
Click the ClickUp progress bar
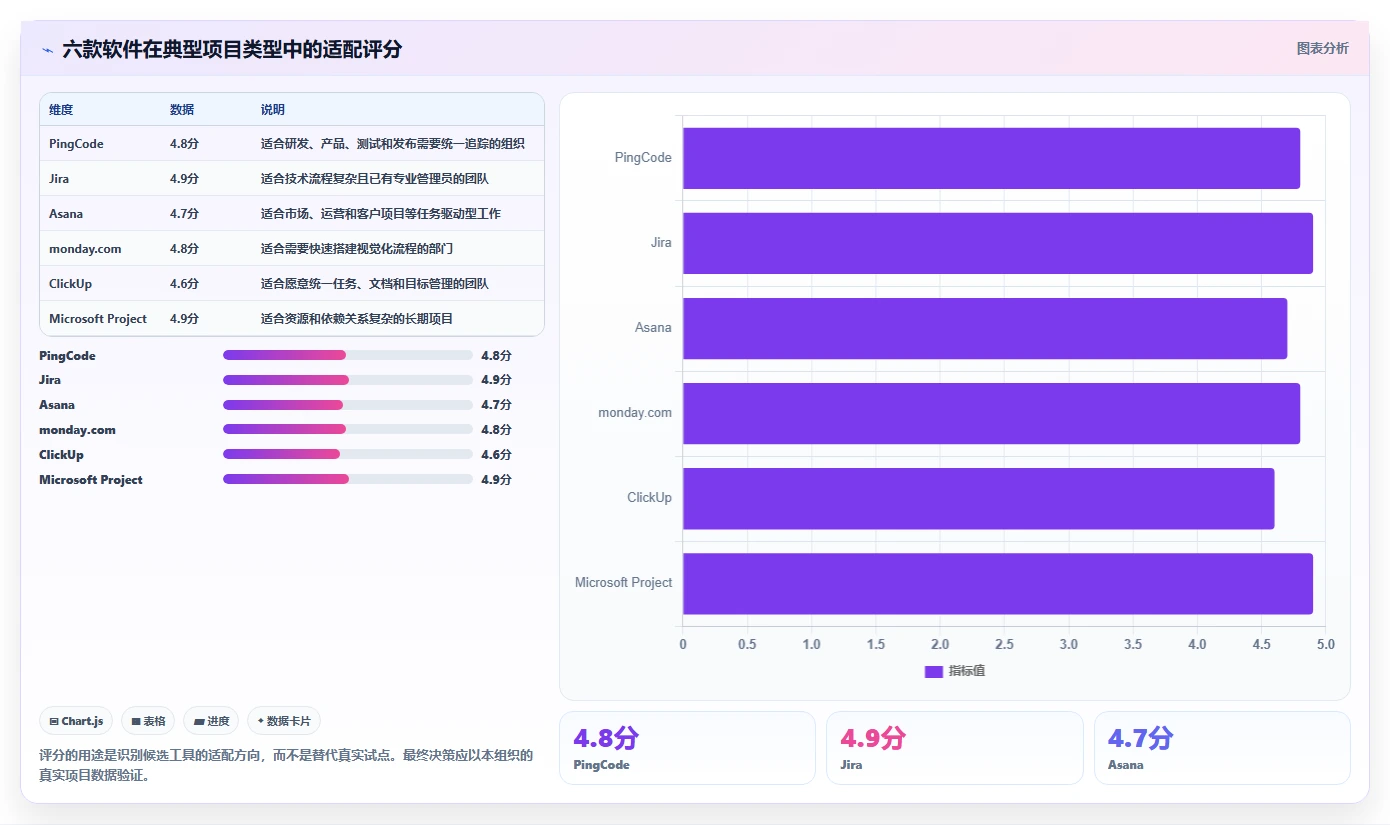click(348, 454)
